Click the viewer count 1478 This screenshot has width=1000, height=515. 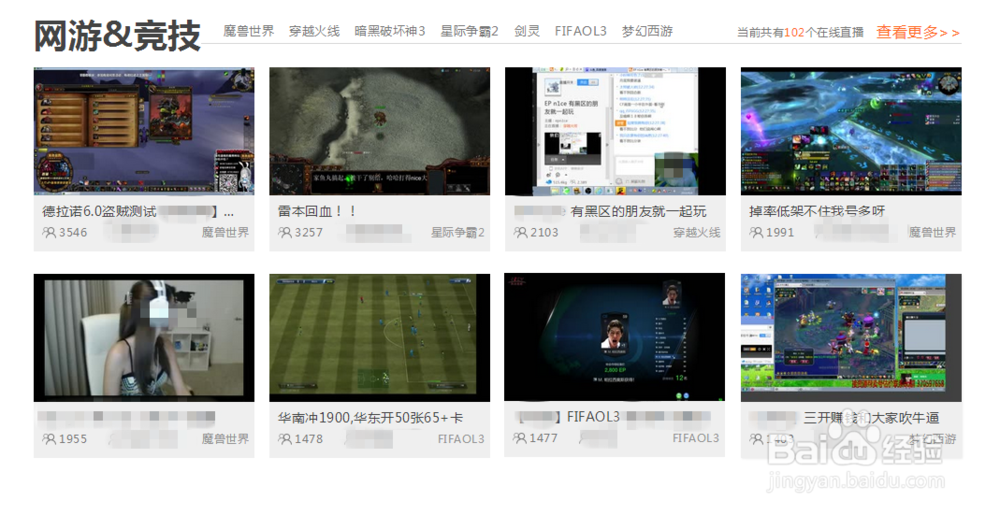(x=309, y=439)
